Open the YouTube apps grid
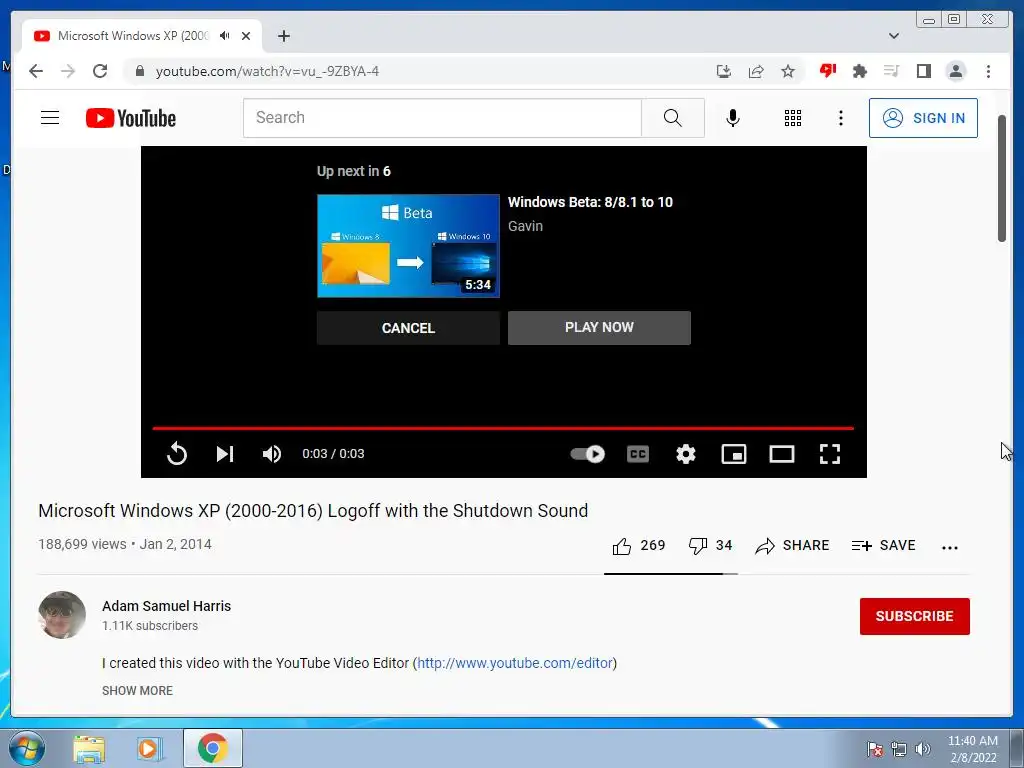The height and width of the screenshot is (768, 1024). click(x=793, y=118)
